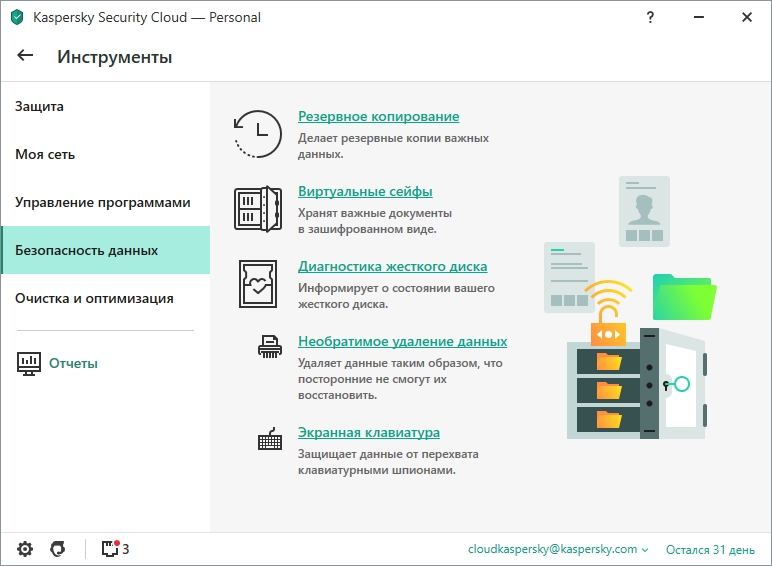Minimize the Kaspersky Security Cloud window
This screenshot has width=772, height=566.
tap(698, 17)
